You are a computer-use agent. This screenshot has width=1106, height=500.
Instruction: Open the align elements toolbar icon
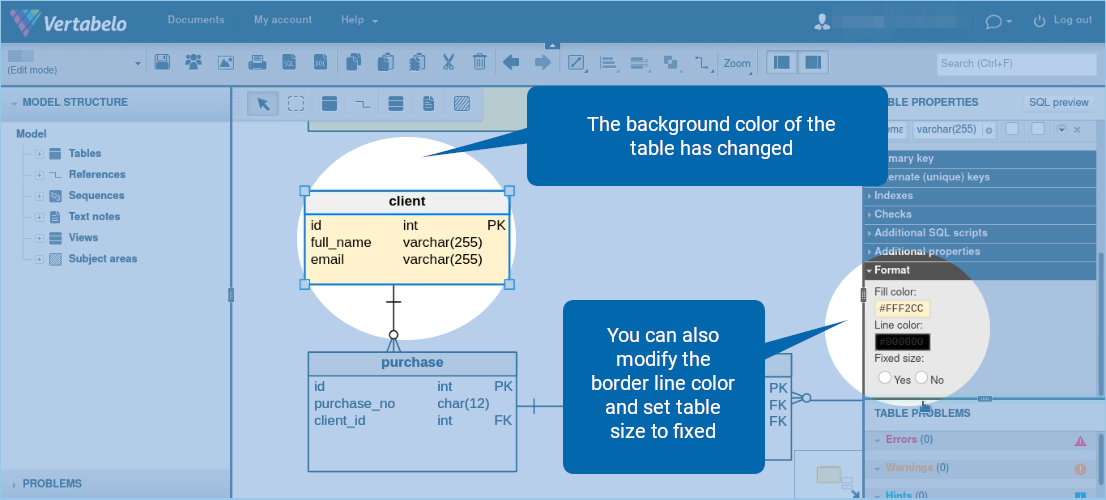(609, 63)
